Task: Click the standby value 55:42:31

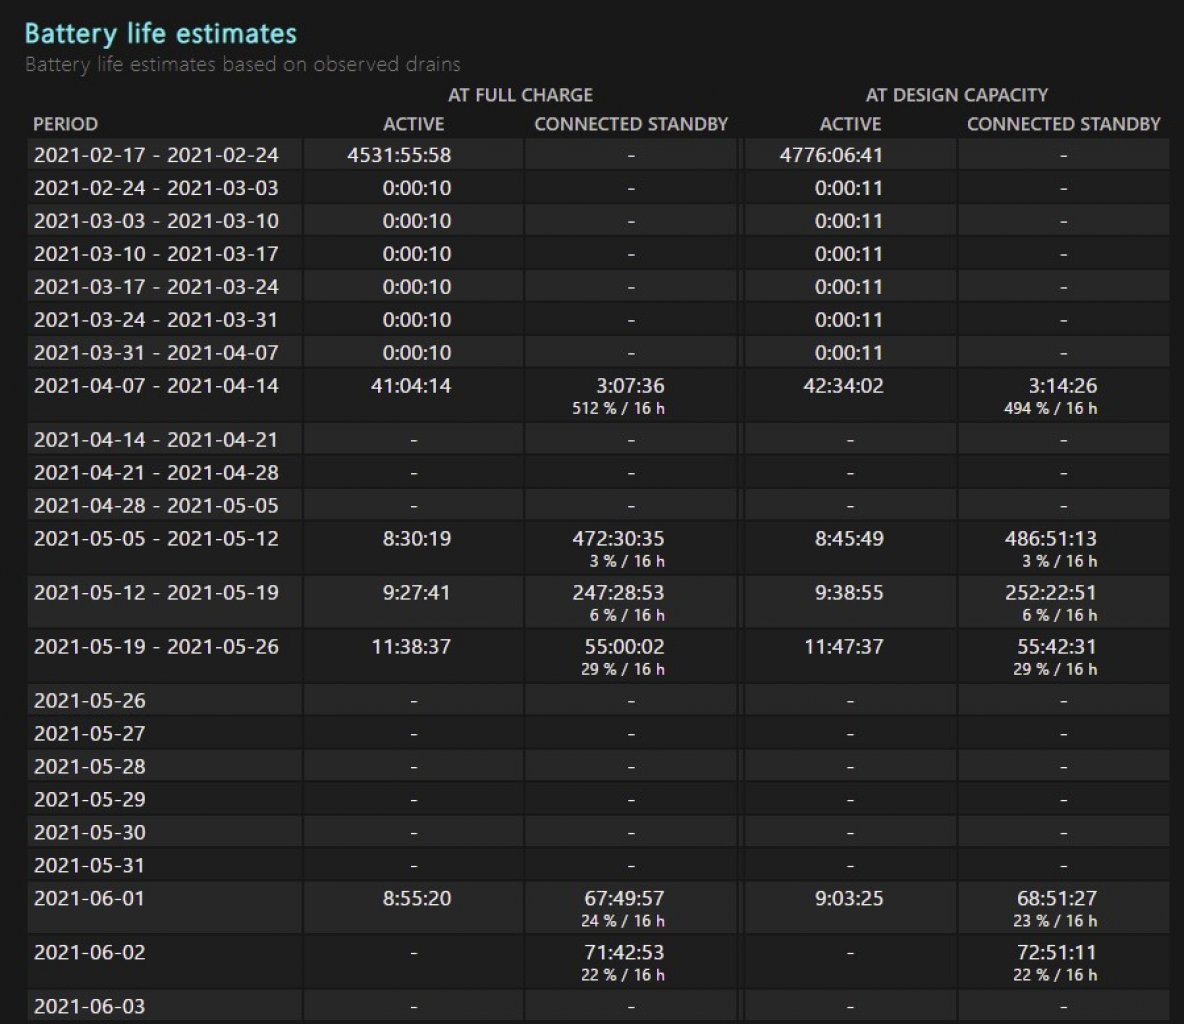Action: 1056,647
